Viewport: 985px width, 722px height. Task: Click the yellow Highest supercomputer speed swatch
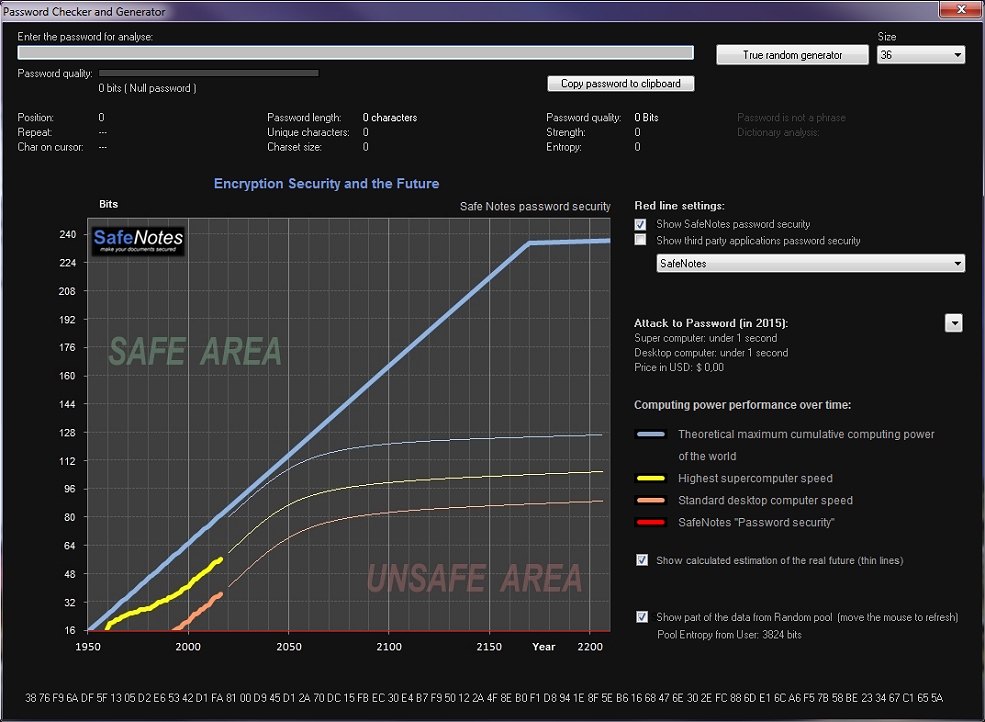click(651, 478)
